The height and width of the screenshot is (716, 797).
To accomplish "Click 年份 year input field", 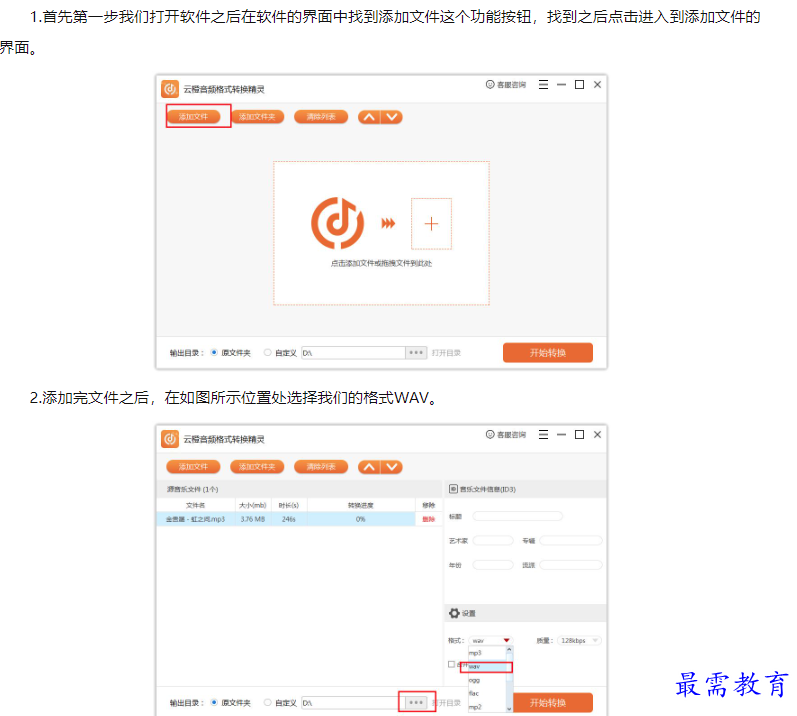I will click(493, 565).
